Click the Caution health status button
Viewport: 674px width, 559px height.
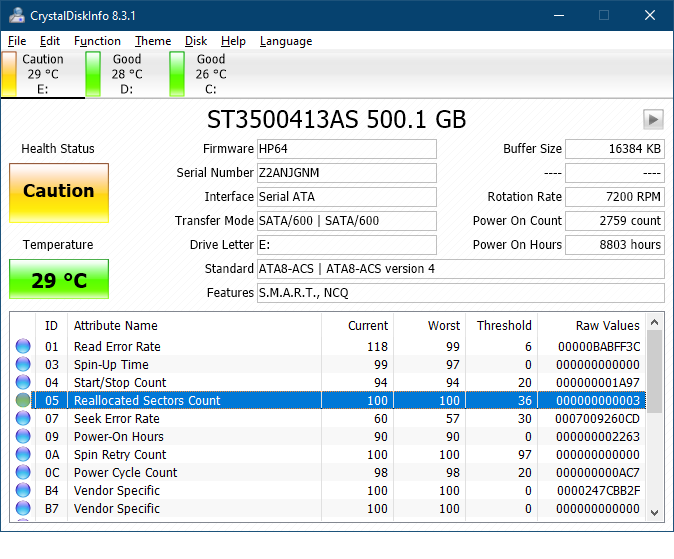[x=59, y=193]
